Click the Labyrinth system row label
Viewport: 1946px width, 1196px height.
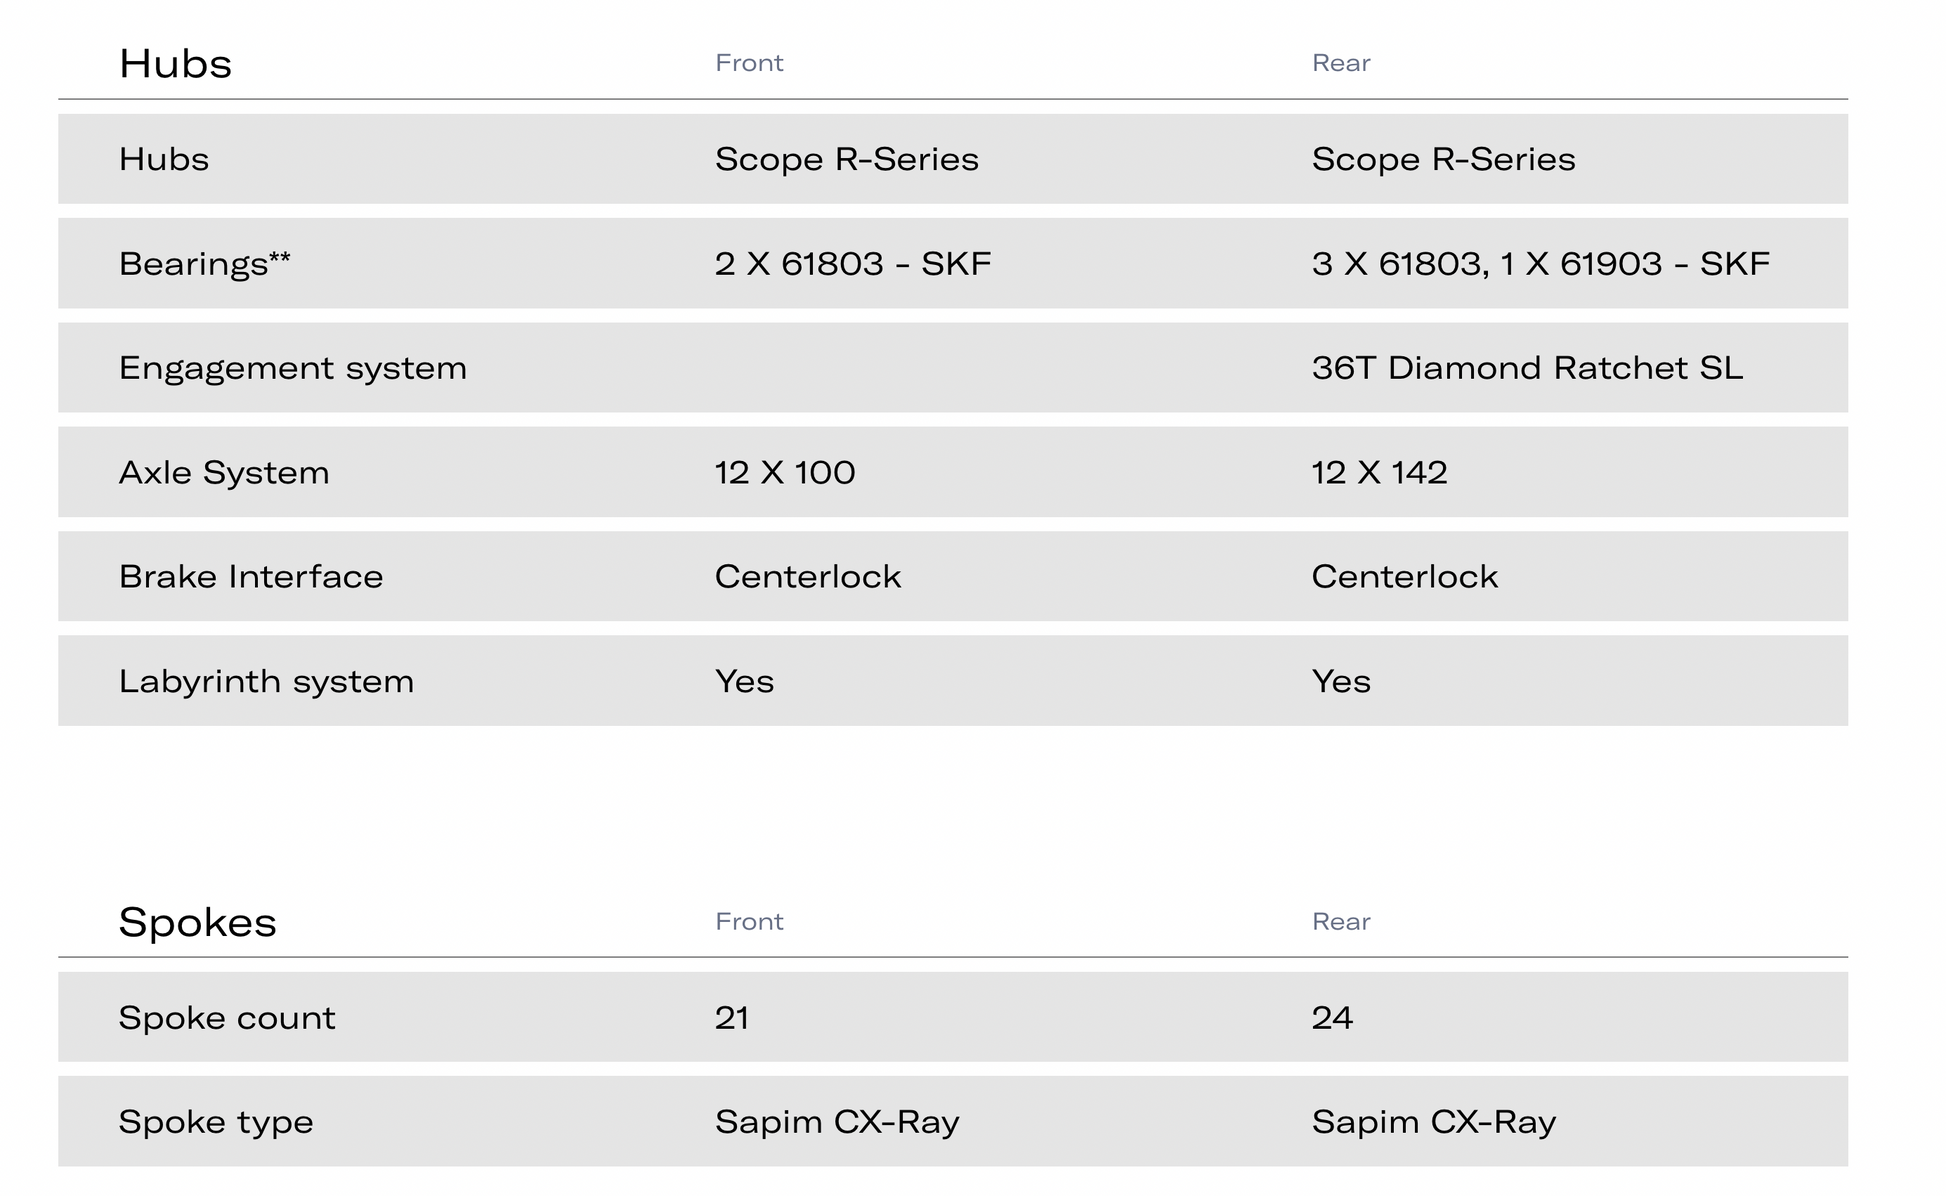(266, 681)
